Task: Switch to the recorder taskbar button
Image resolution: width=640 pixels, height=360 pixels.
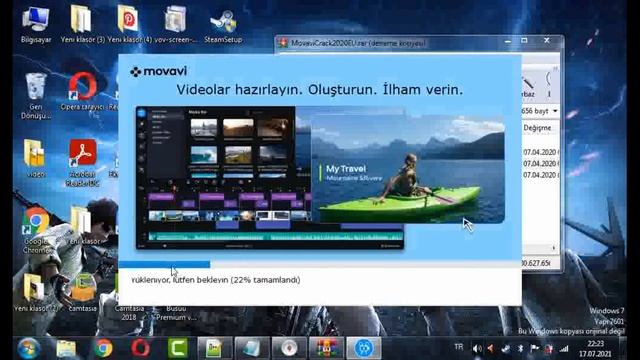Action: (289, 348)
